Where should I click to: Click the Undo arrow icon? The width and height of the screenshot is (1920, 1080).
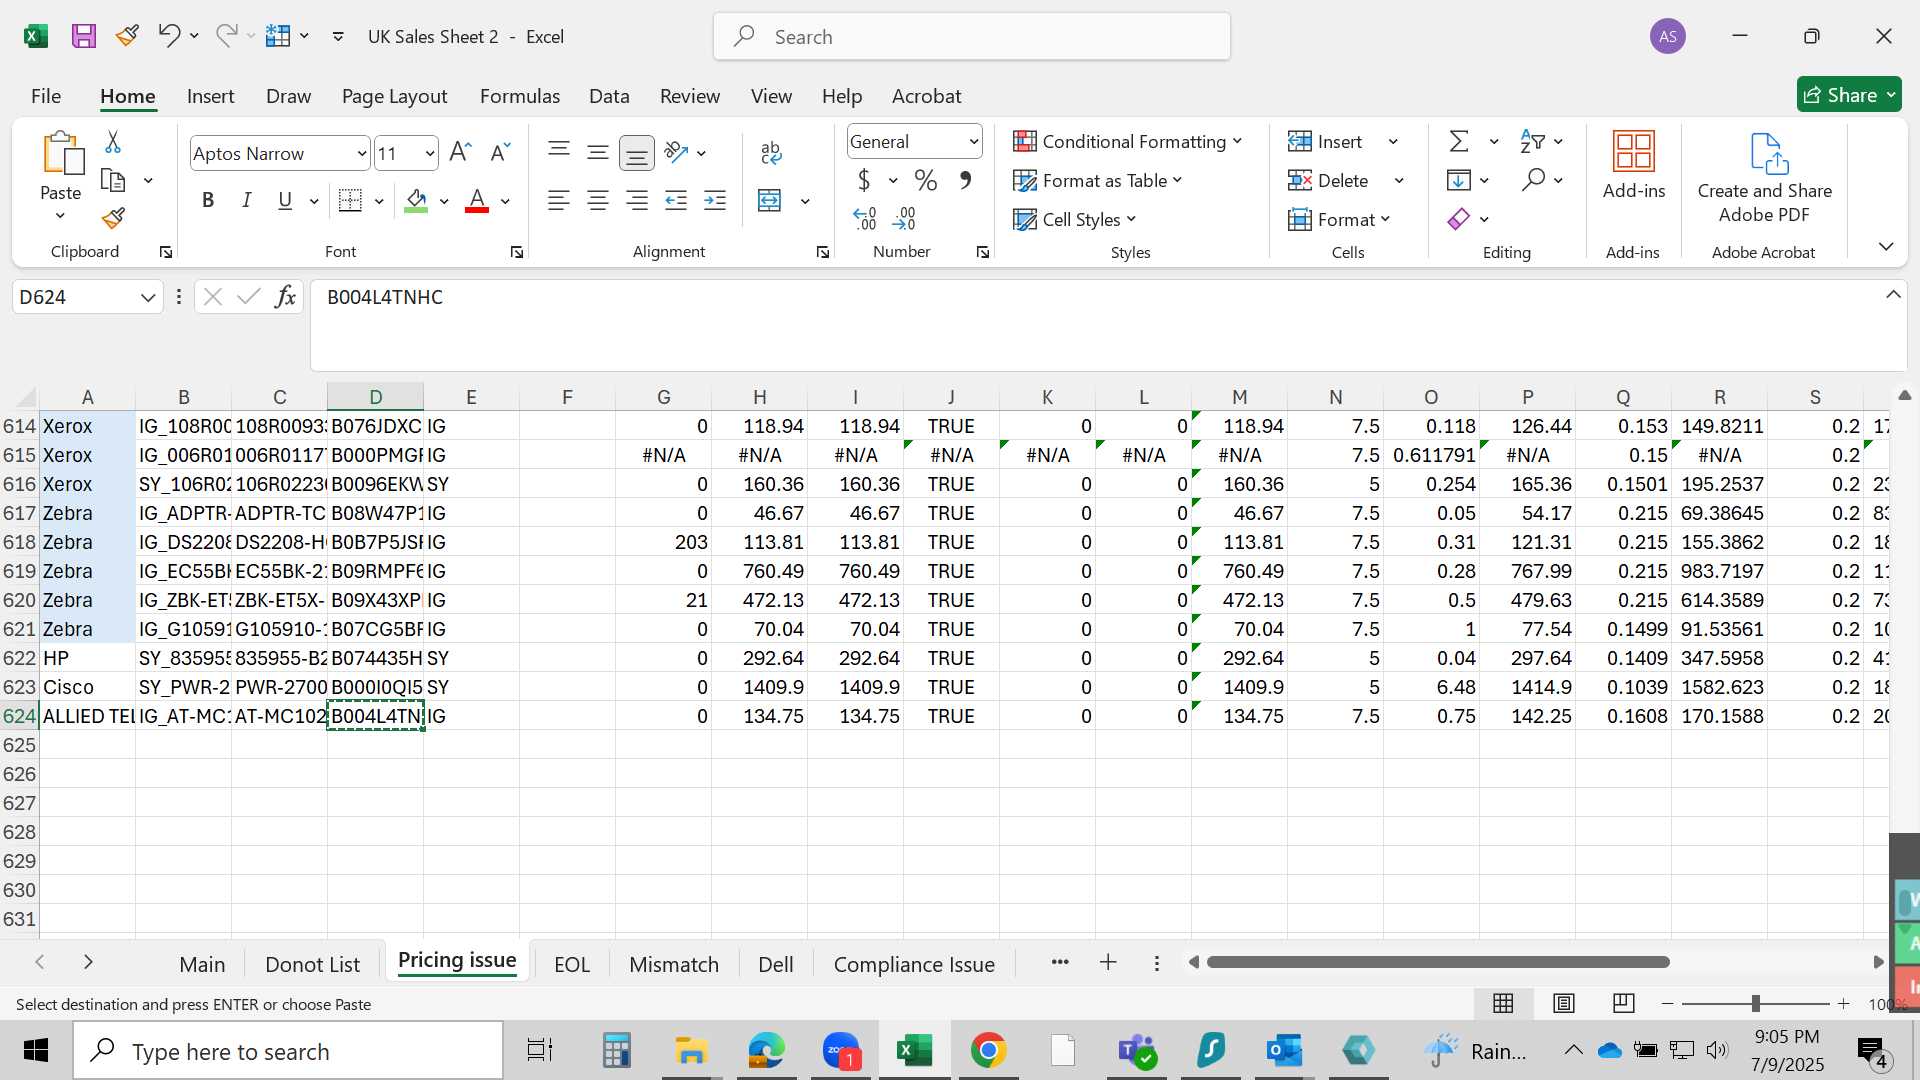168,36
